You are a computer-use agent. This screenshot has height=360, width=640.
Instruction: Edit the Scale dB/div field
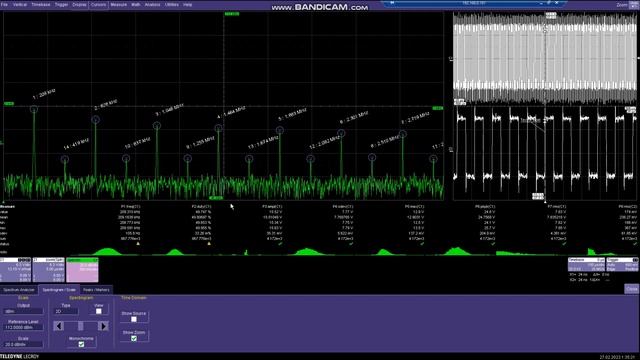click(23, 344)
